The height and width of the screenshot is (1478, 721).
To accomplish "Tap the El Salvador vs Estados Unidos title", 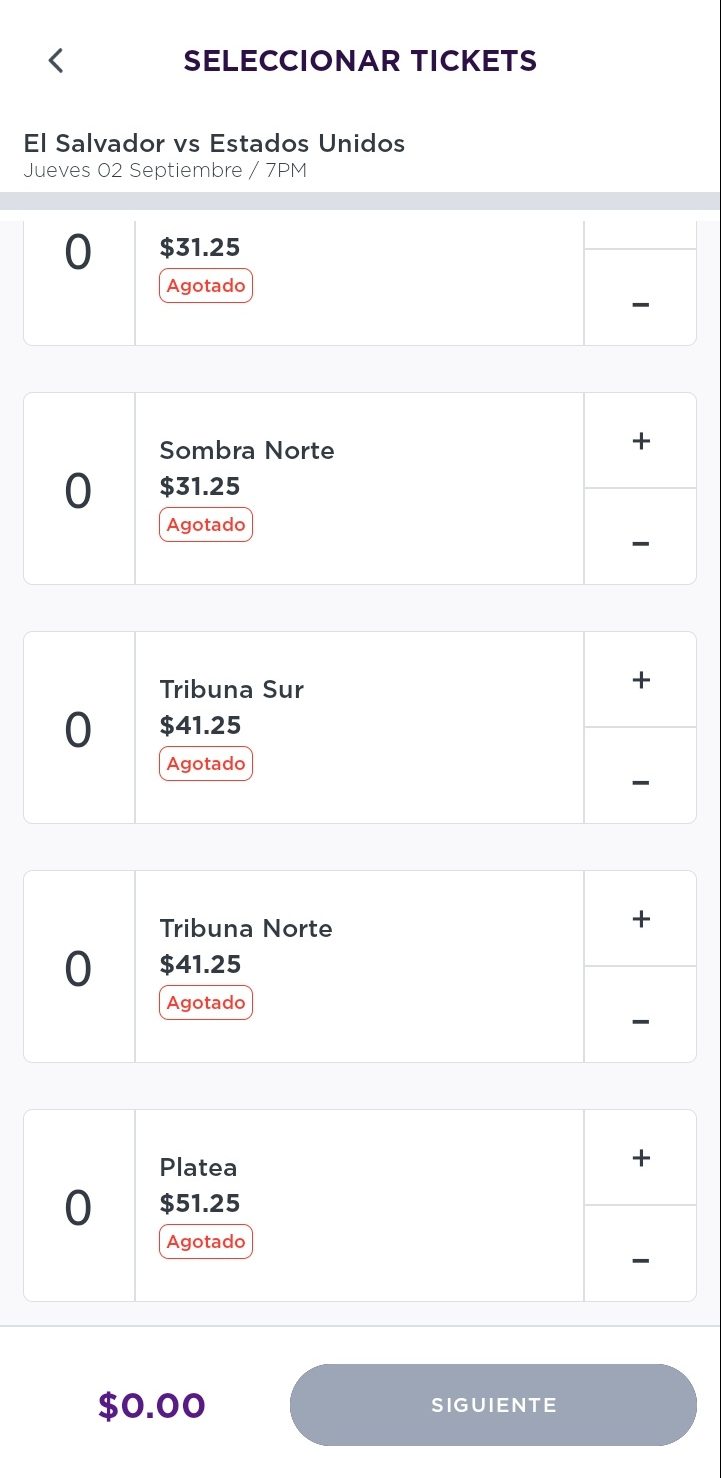I will tap(214, 143).
